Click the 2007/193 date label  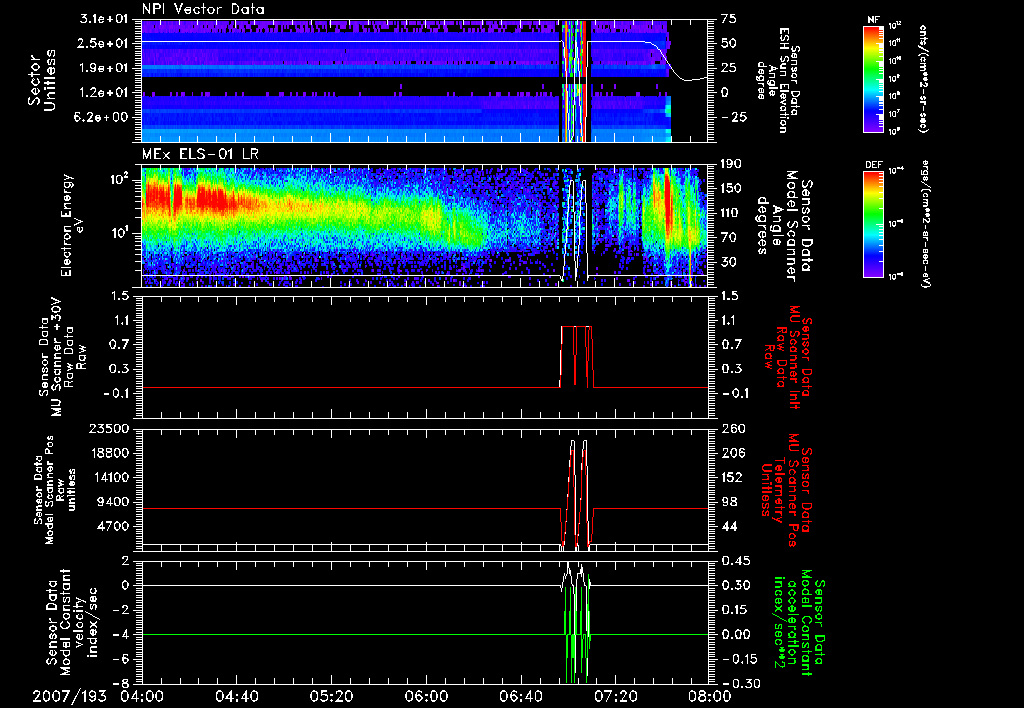pyautogui.click(x=69, y=696)
